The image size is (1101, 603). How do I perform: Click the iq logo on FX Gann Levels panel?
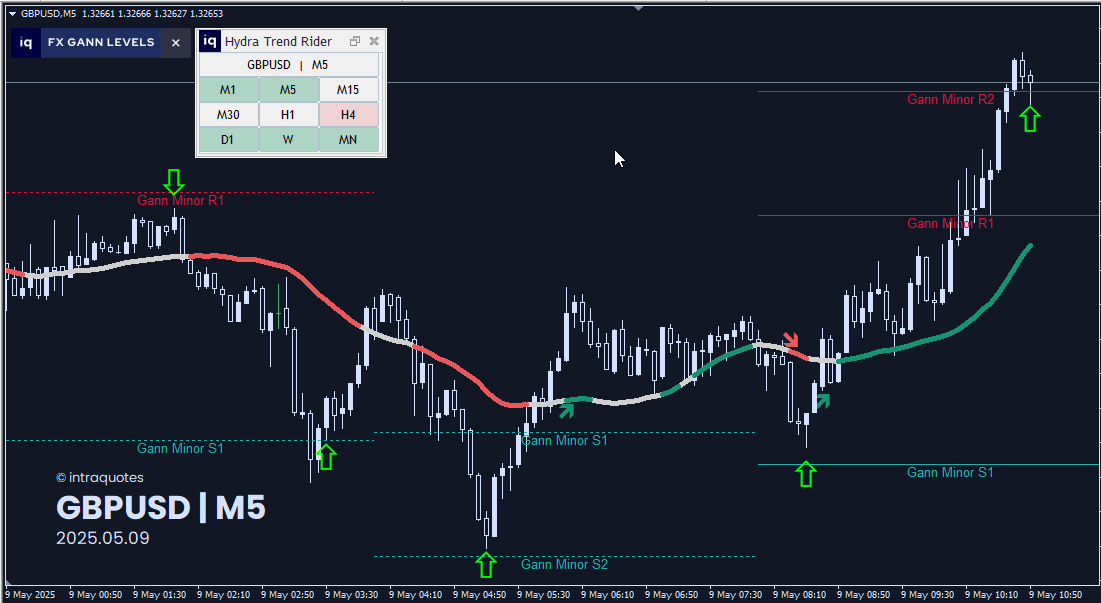tap(25, 43)
